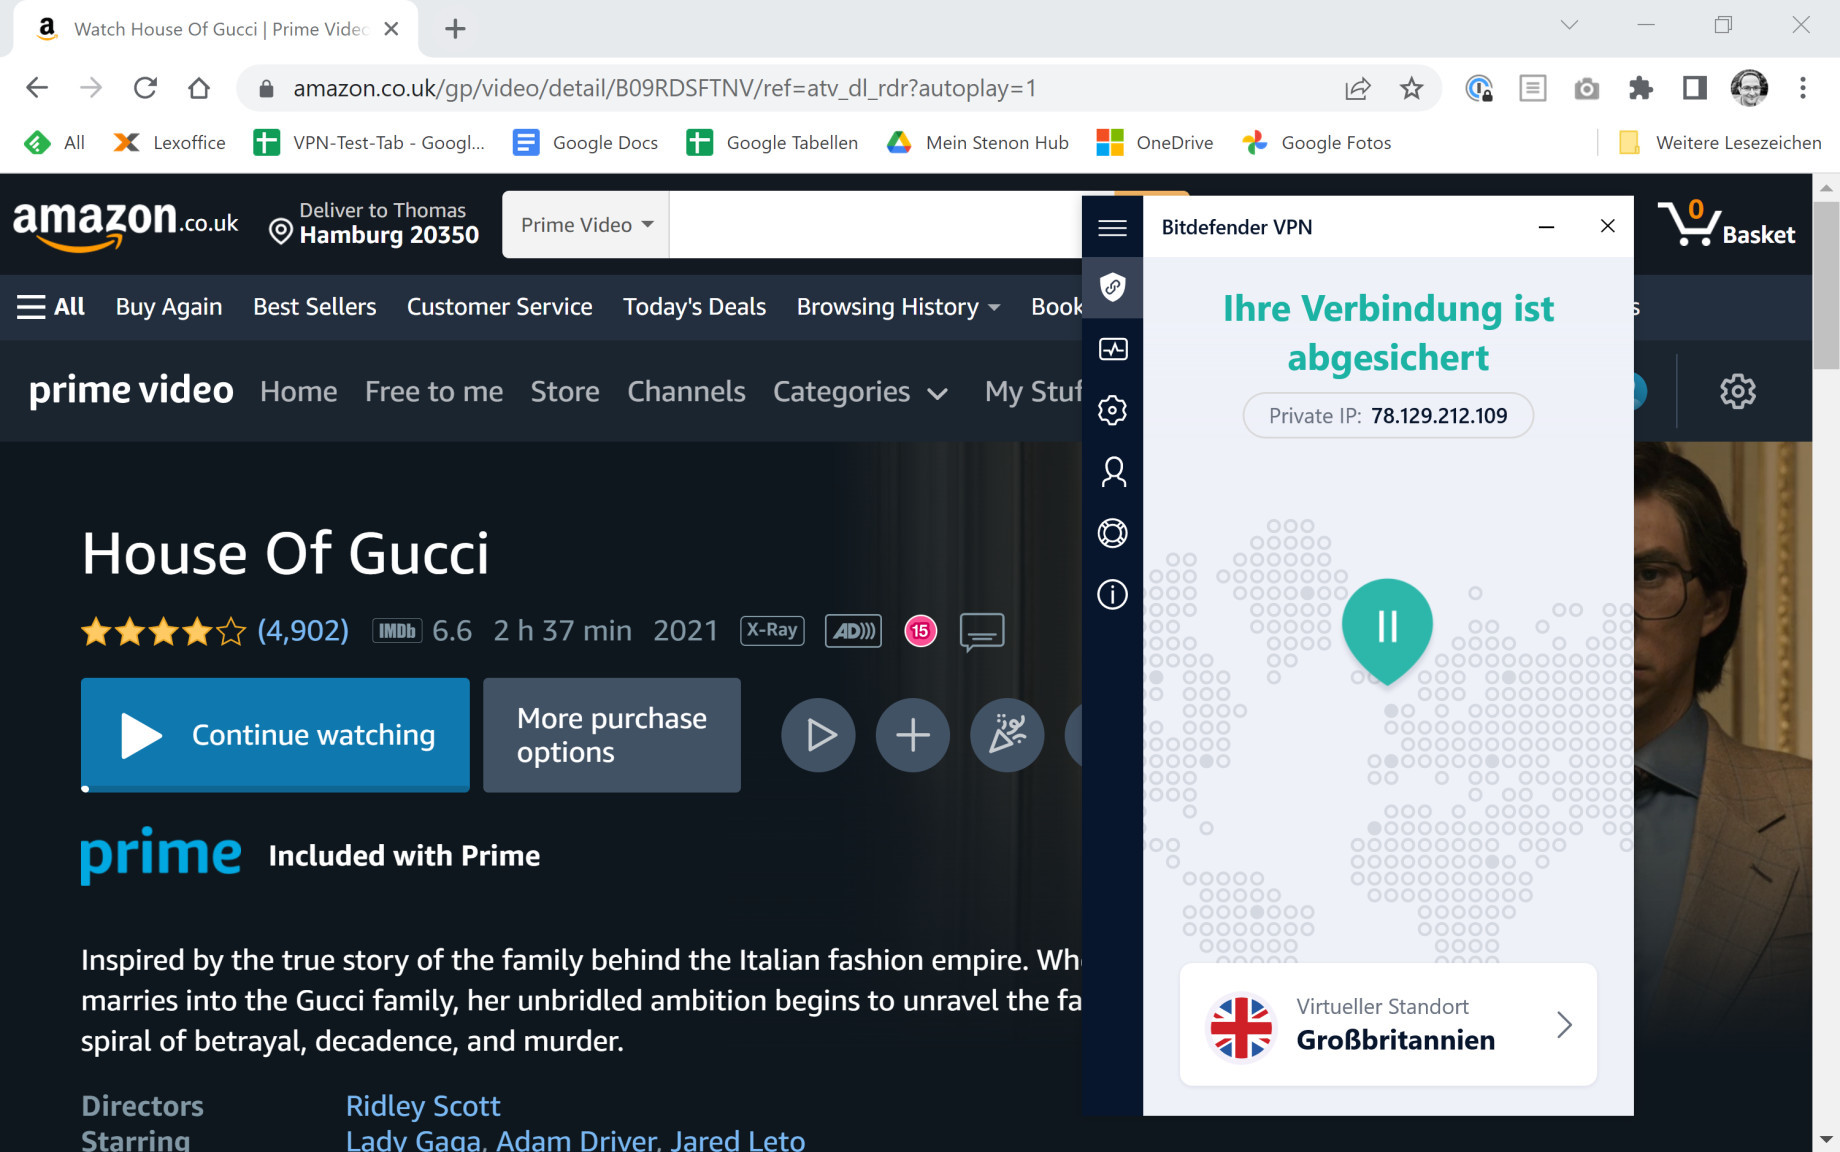The image size is (1840, 1152).
Task: Open Bitdefender VPN settings gear
Action: click(x=1112, y=410)
